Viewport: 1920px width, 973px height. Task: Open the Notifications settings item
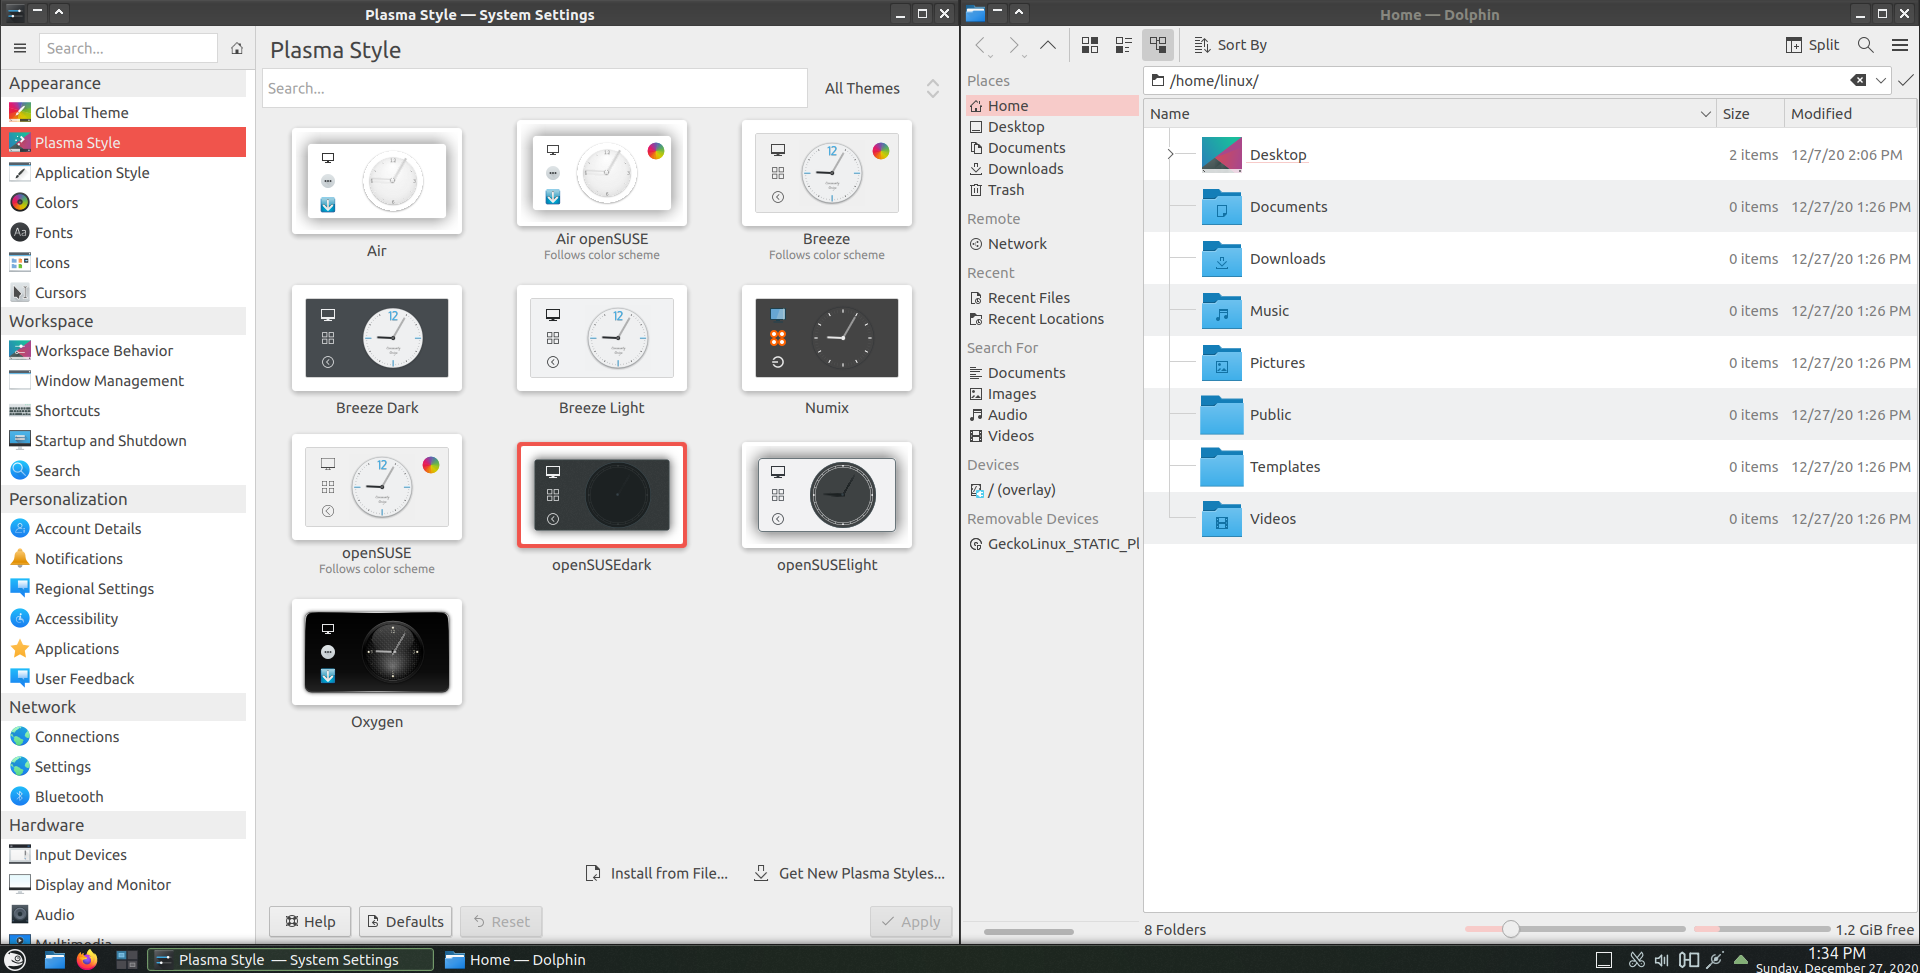[x=124, y=559]
